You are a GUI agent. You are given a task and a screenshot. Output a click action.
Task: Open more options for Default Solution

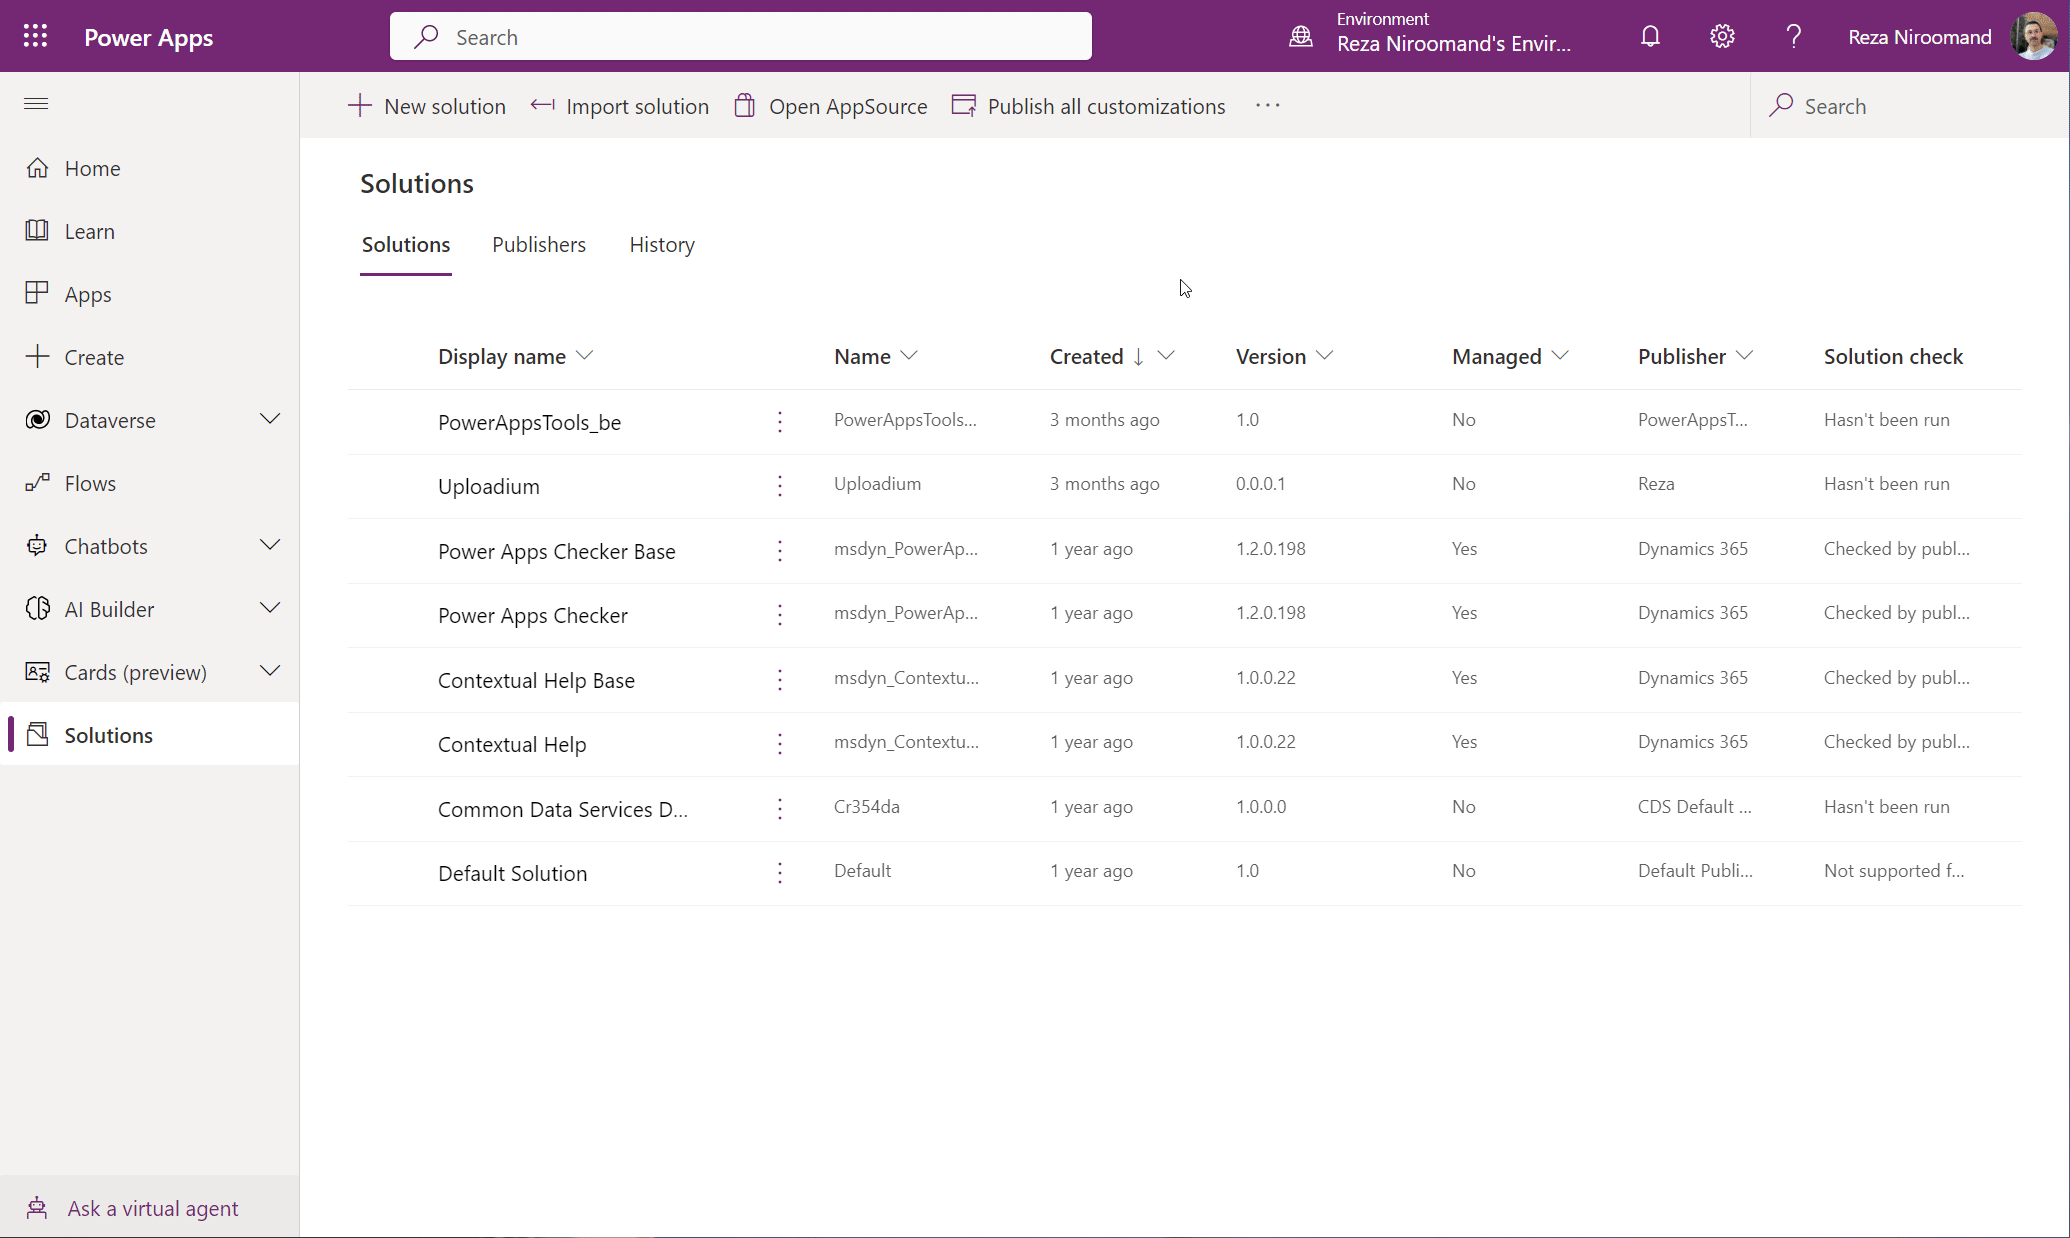pyautogui.click(x=780, y=873)
